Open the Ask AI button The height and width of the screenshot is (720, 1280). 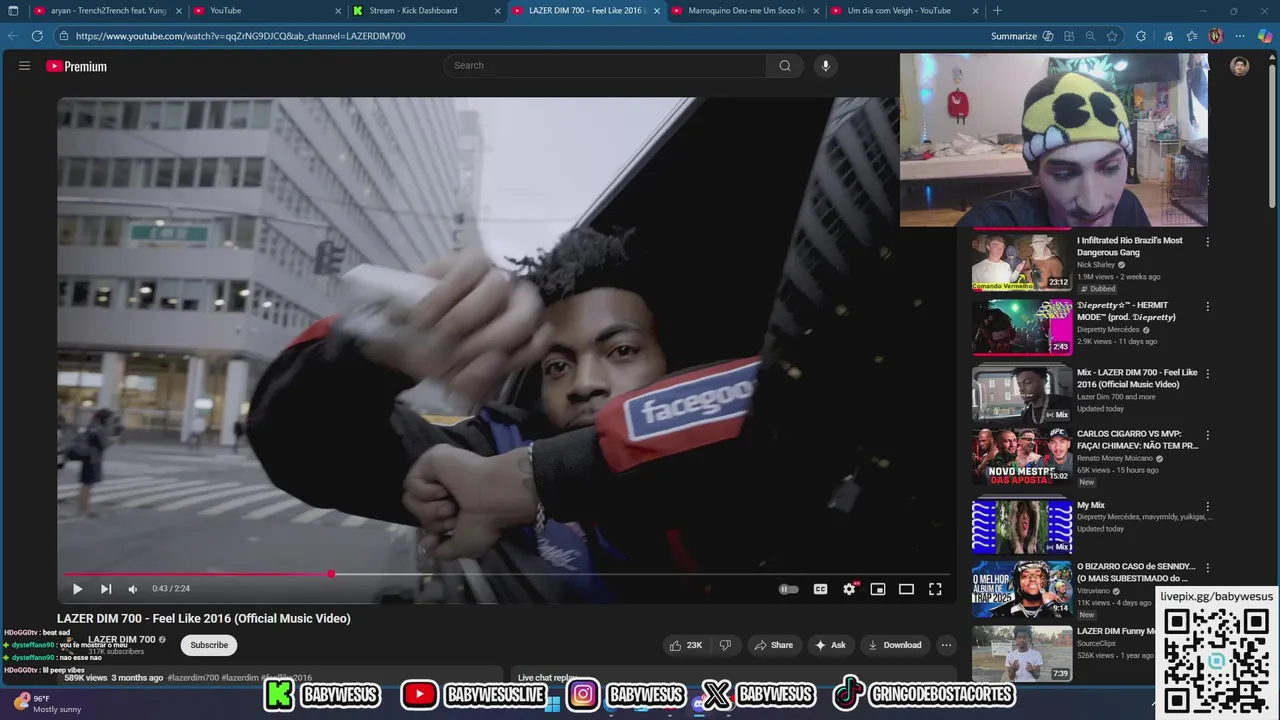click(830, 645)
